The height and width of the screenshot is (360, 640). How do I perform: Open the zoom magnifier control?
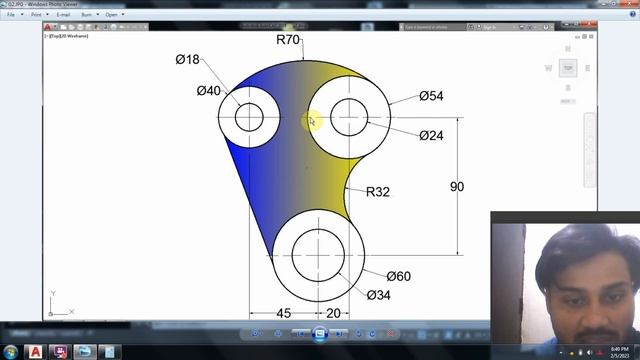[x=256, y=333]
